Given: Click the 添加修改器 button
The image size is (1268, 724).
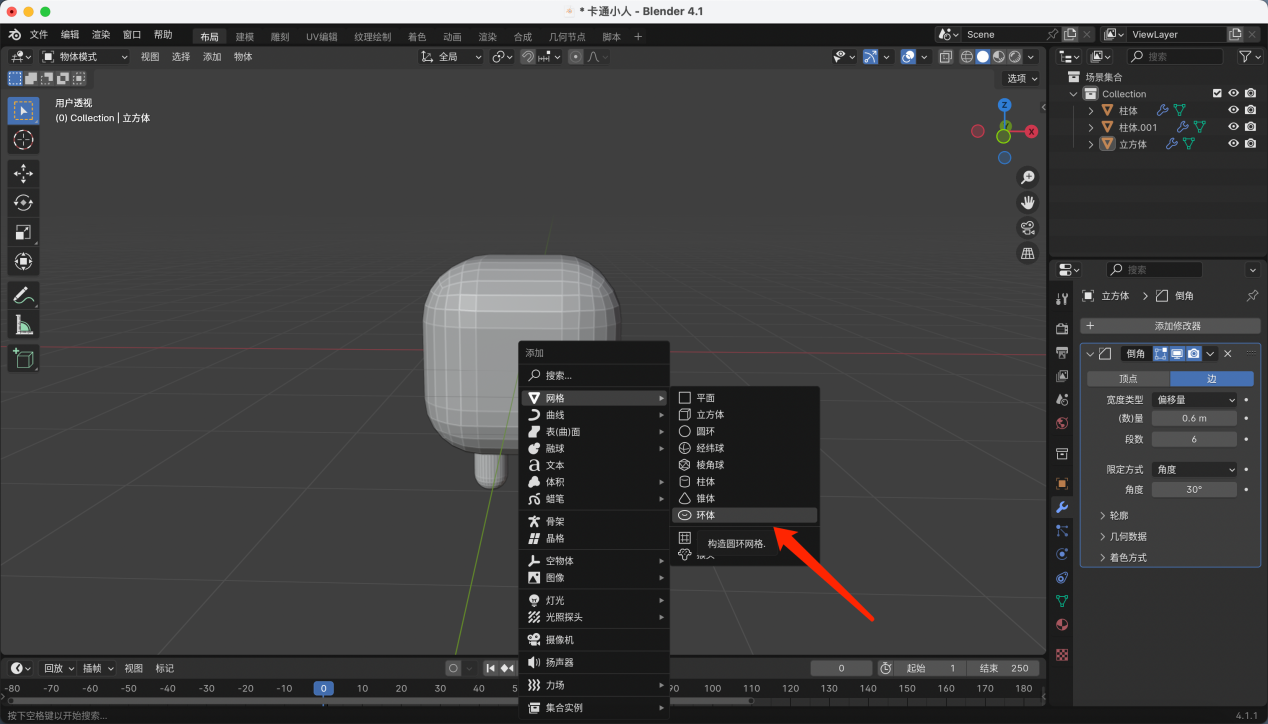Looking at the screenshot, I should [1170, 326].
